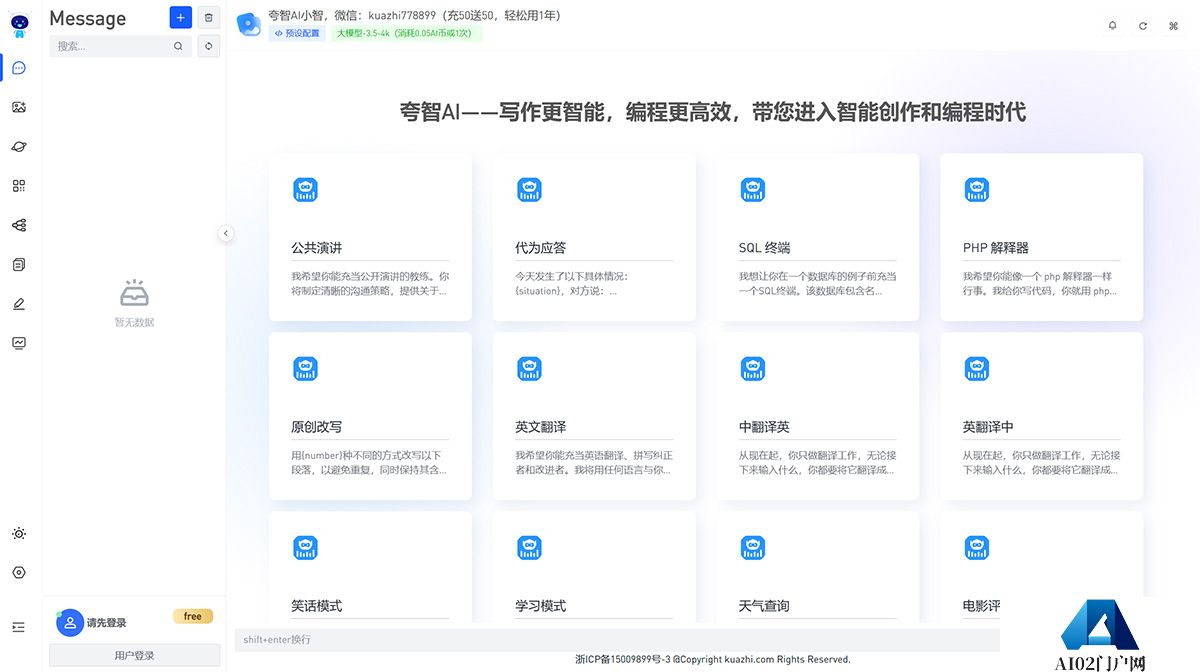Open the documents sidebar icon
The height and width of the screenshot is (672, 1200).
coord(19,264)
